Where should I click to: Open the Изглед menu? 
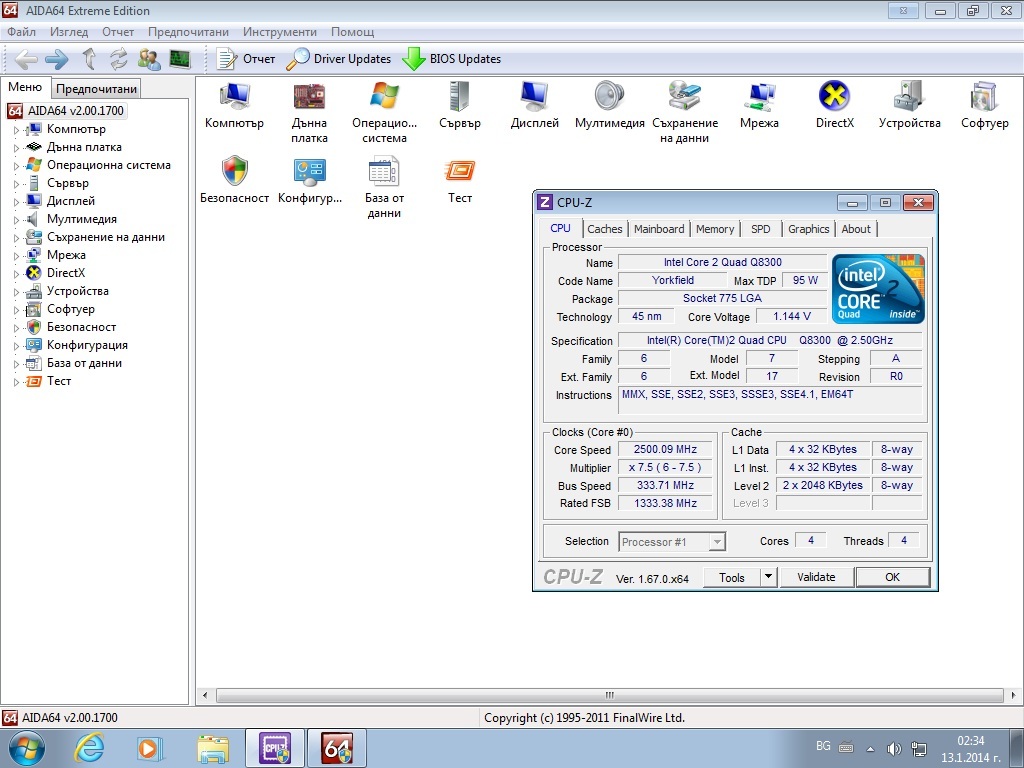[x=69, y=32]
